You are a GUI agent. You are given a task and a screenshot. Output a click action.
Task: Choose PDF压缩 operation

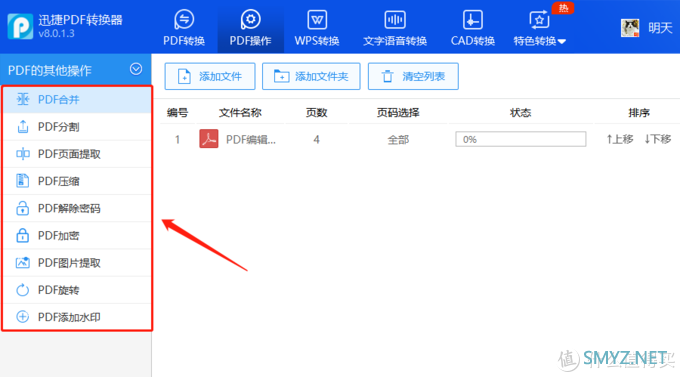pos(77,181)
